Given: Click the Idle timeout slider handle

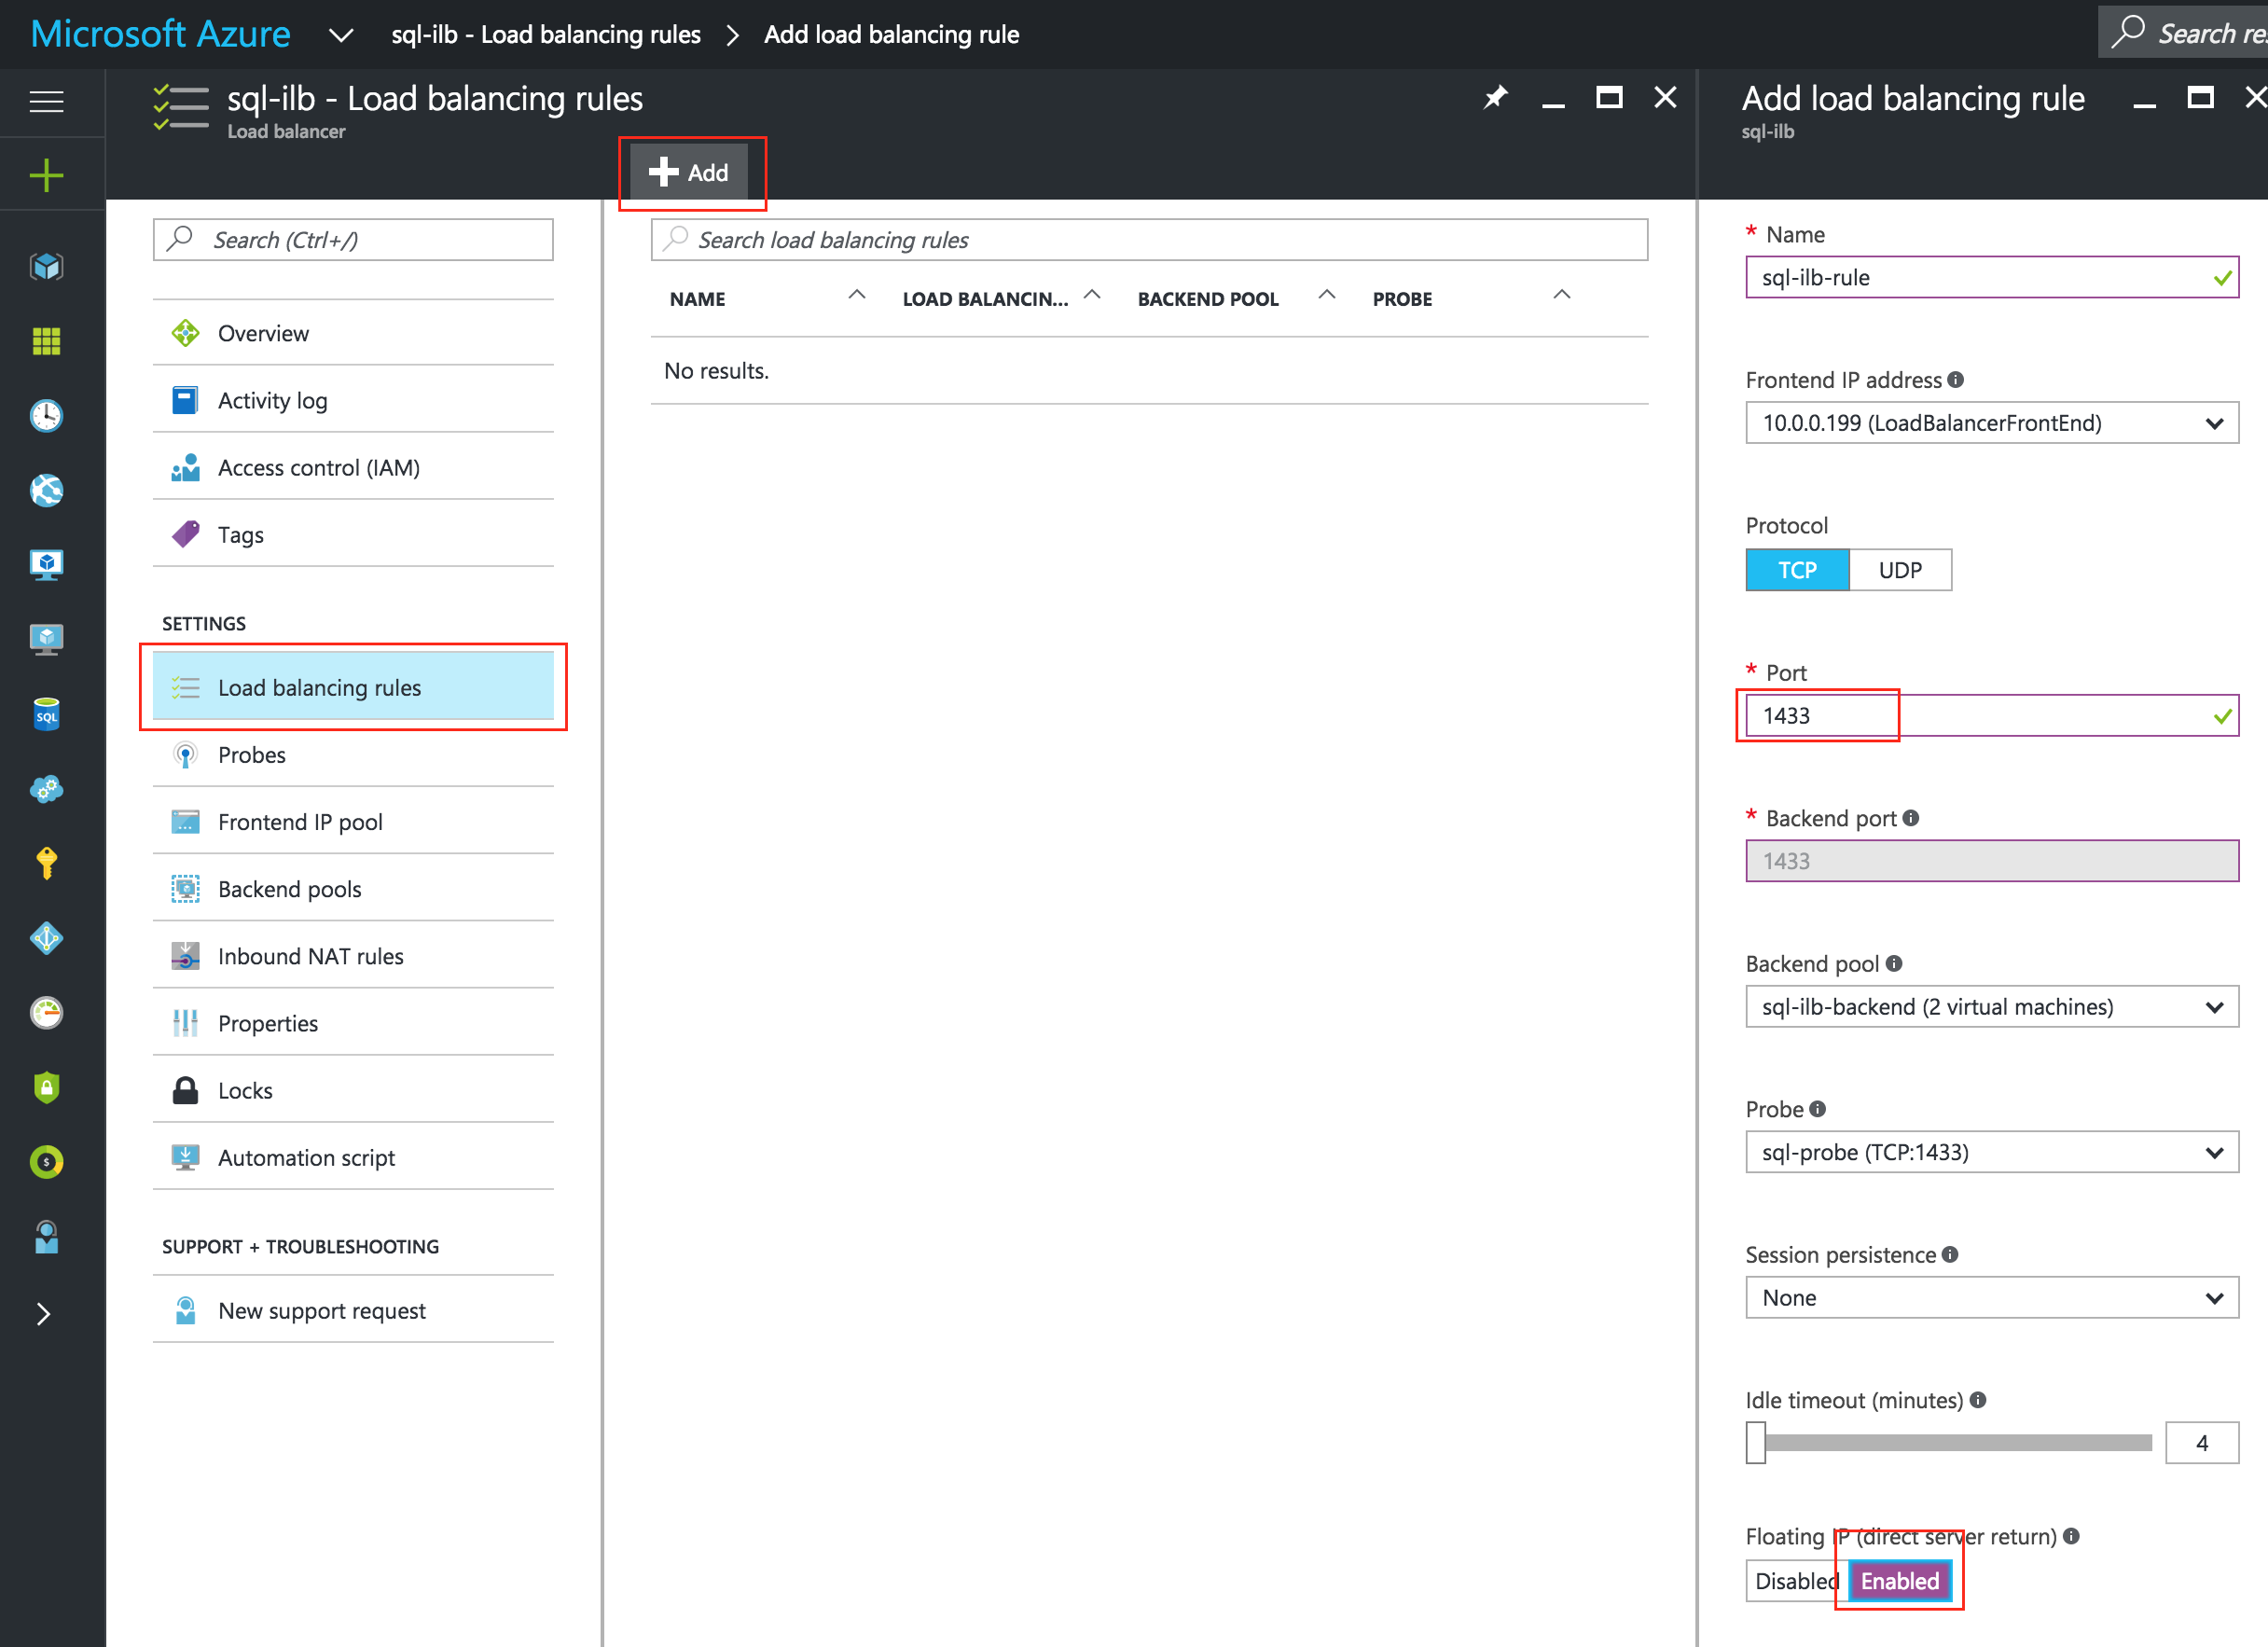Looking at the screenshot, I should coord(1755,1442).
